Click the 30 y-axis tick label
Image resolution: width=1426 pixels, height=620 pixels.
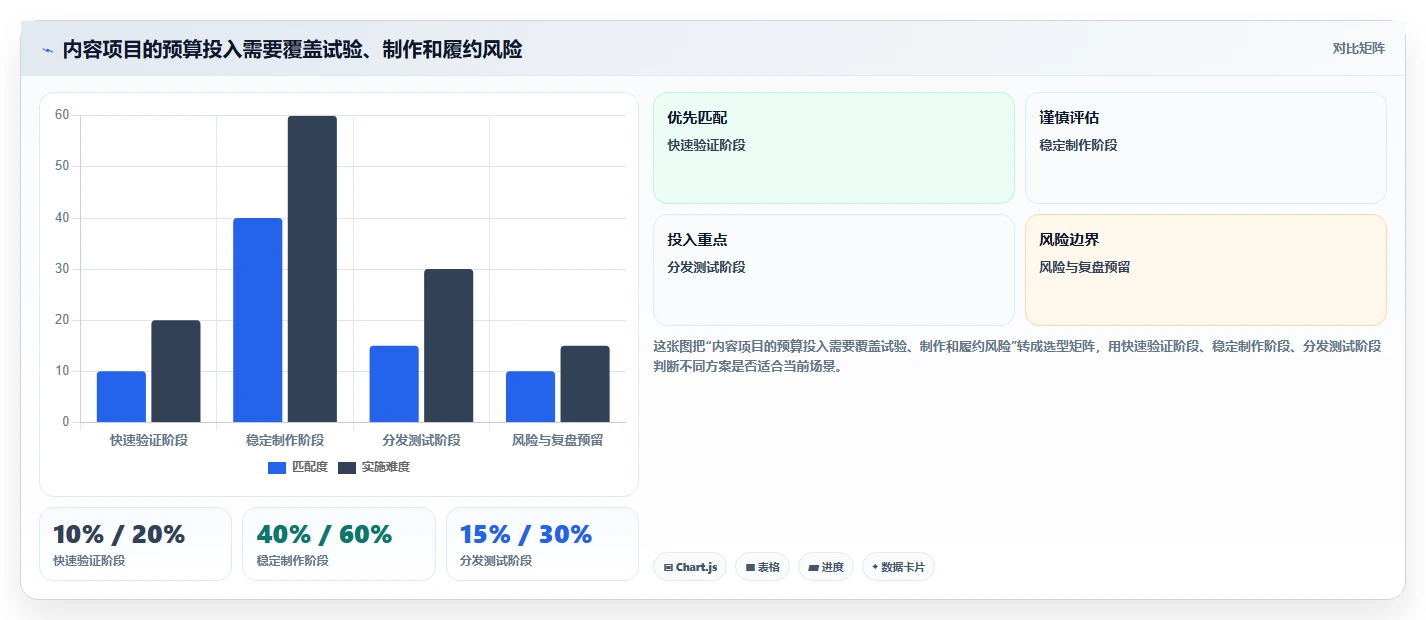tap(62, 269)
